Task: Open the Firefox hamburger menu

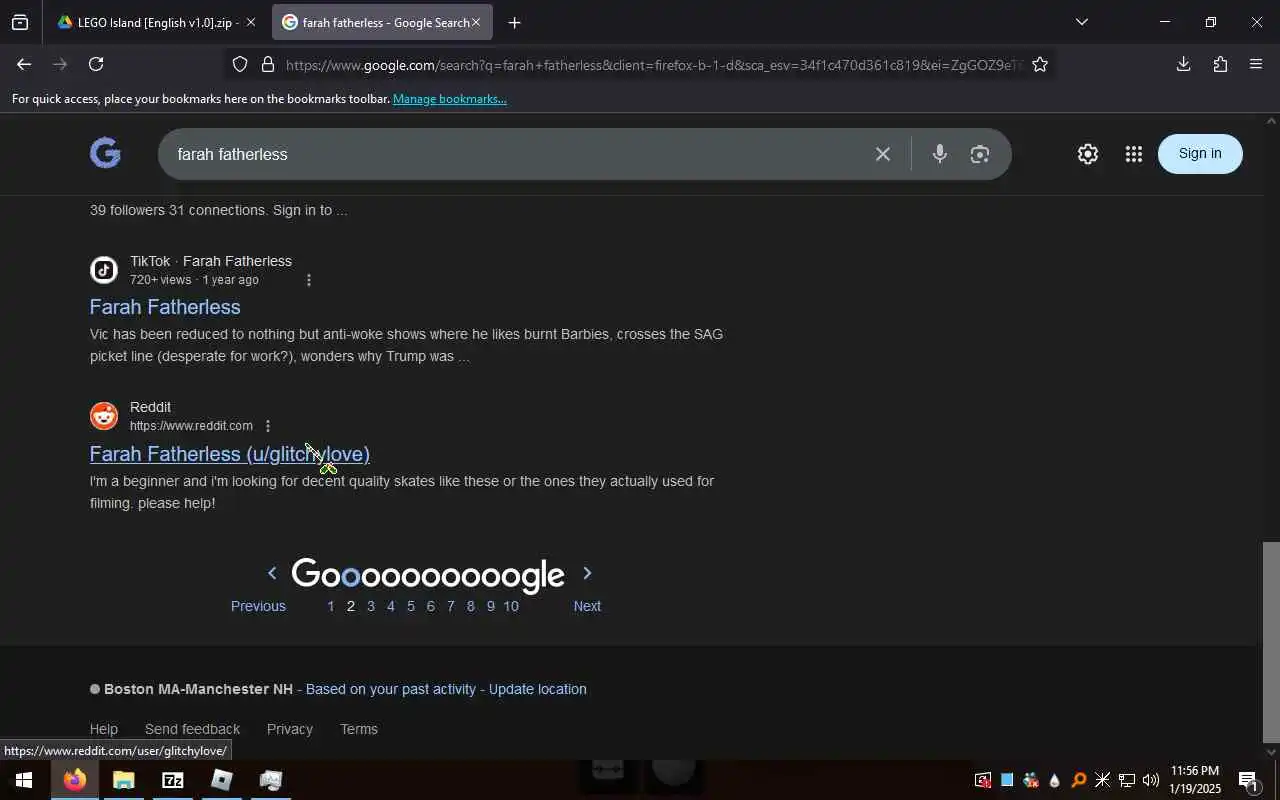Action: tap(1256, 64)
